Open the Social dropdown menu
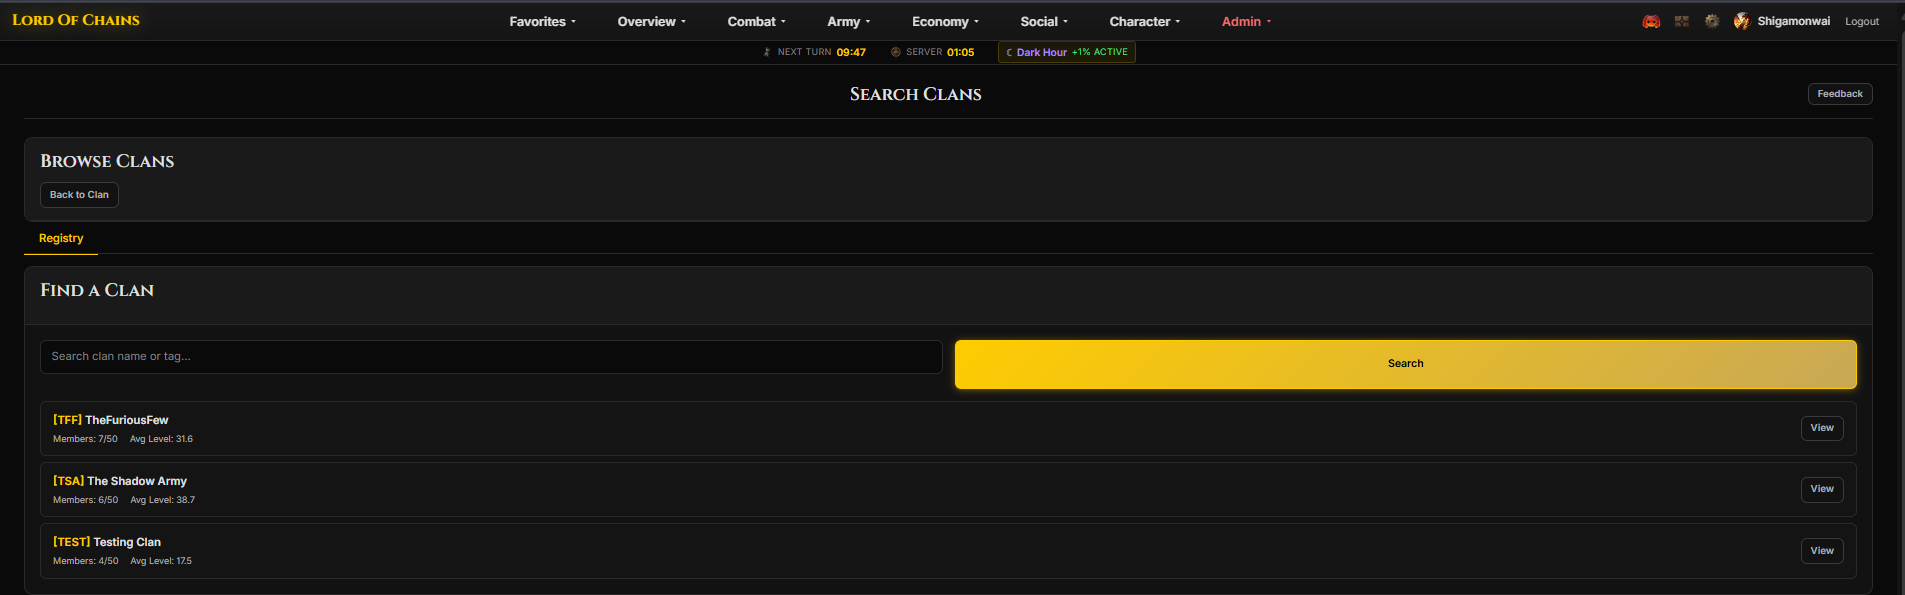The height and width of the screenshot is (595, 1905). click(x=1044, y=21)
